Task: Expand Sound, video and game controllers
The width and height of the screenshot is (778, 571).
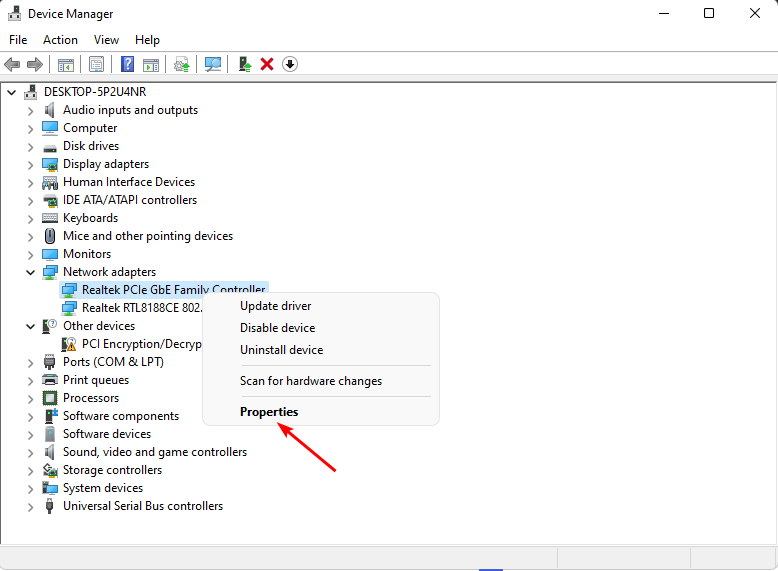Action: click(x=31, y=453)
